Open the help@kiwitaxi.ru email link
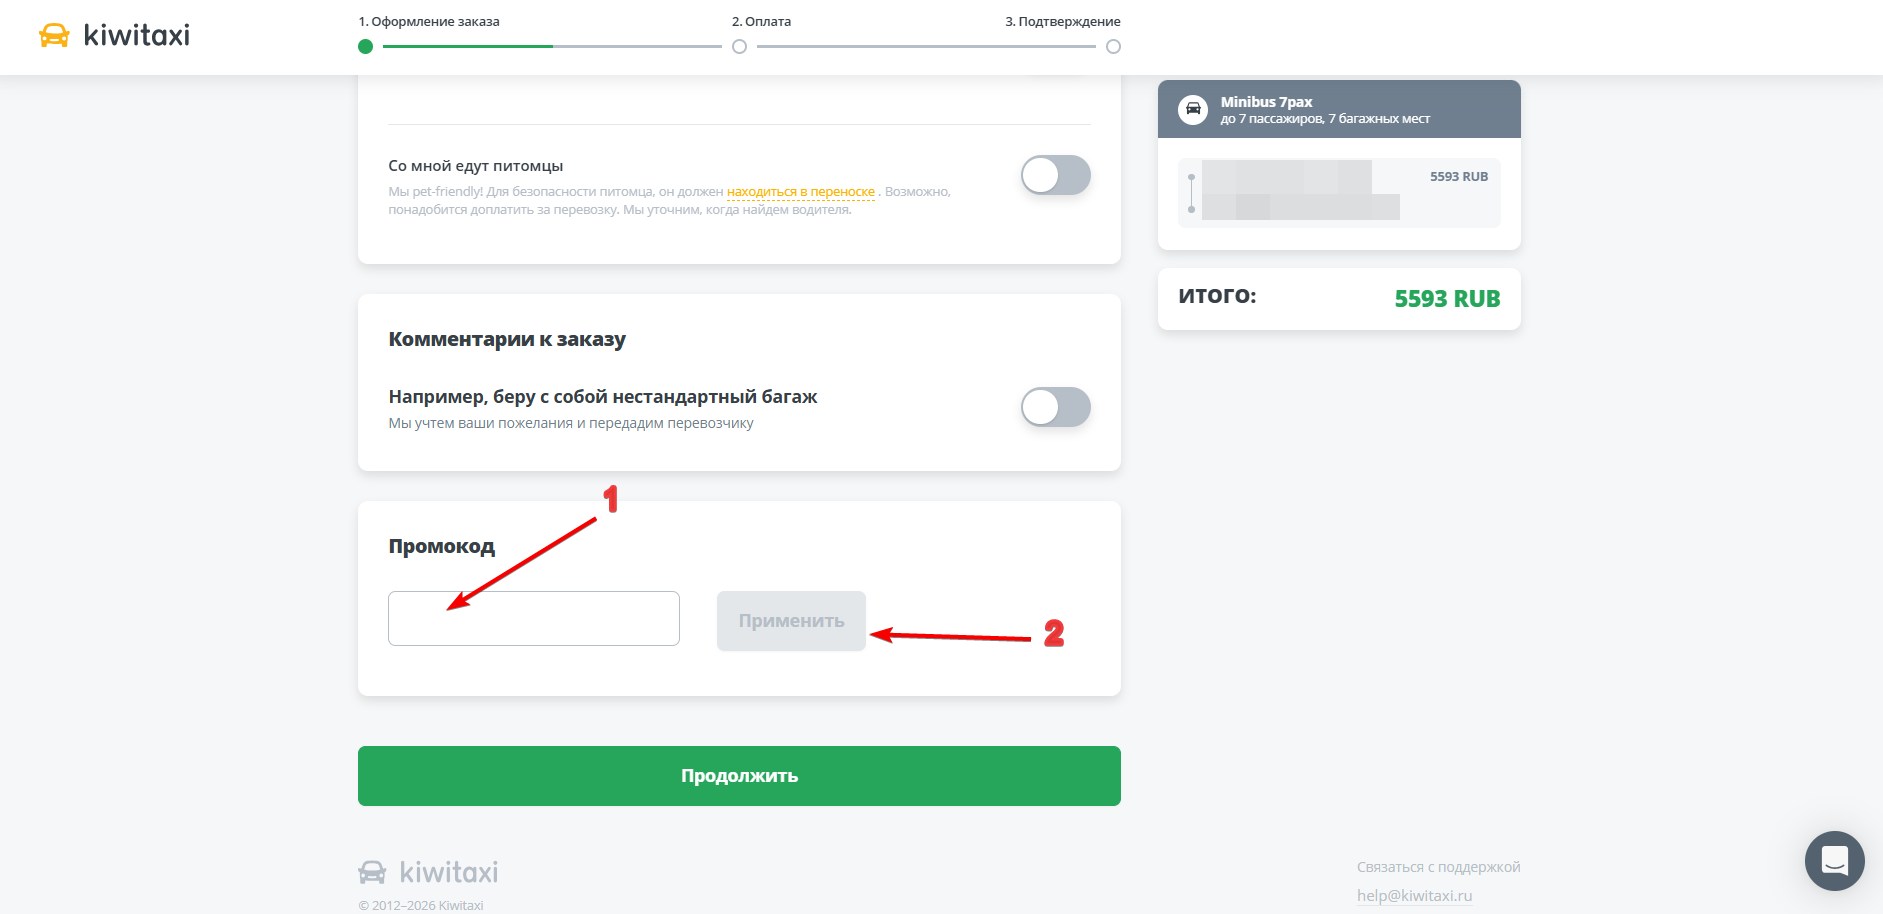 [x=1414, y=895]
